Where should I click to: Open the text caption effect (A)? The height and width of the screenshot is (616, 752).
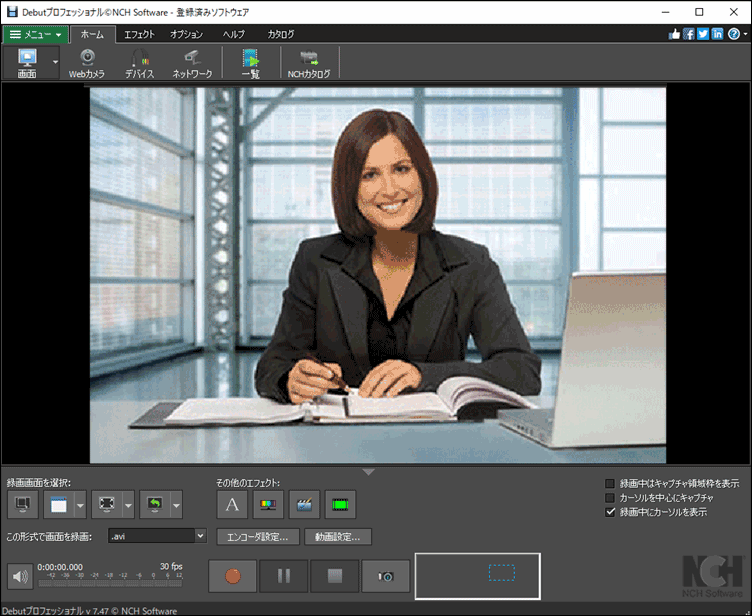pyautogui.click(x=232, y=504)
